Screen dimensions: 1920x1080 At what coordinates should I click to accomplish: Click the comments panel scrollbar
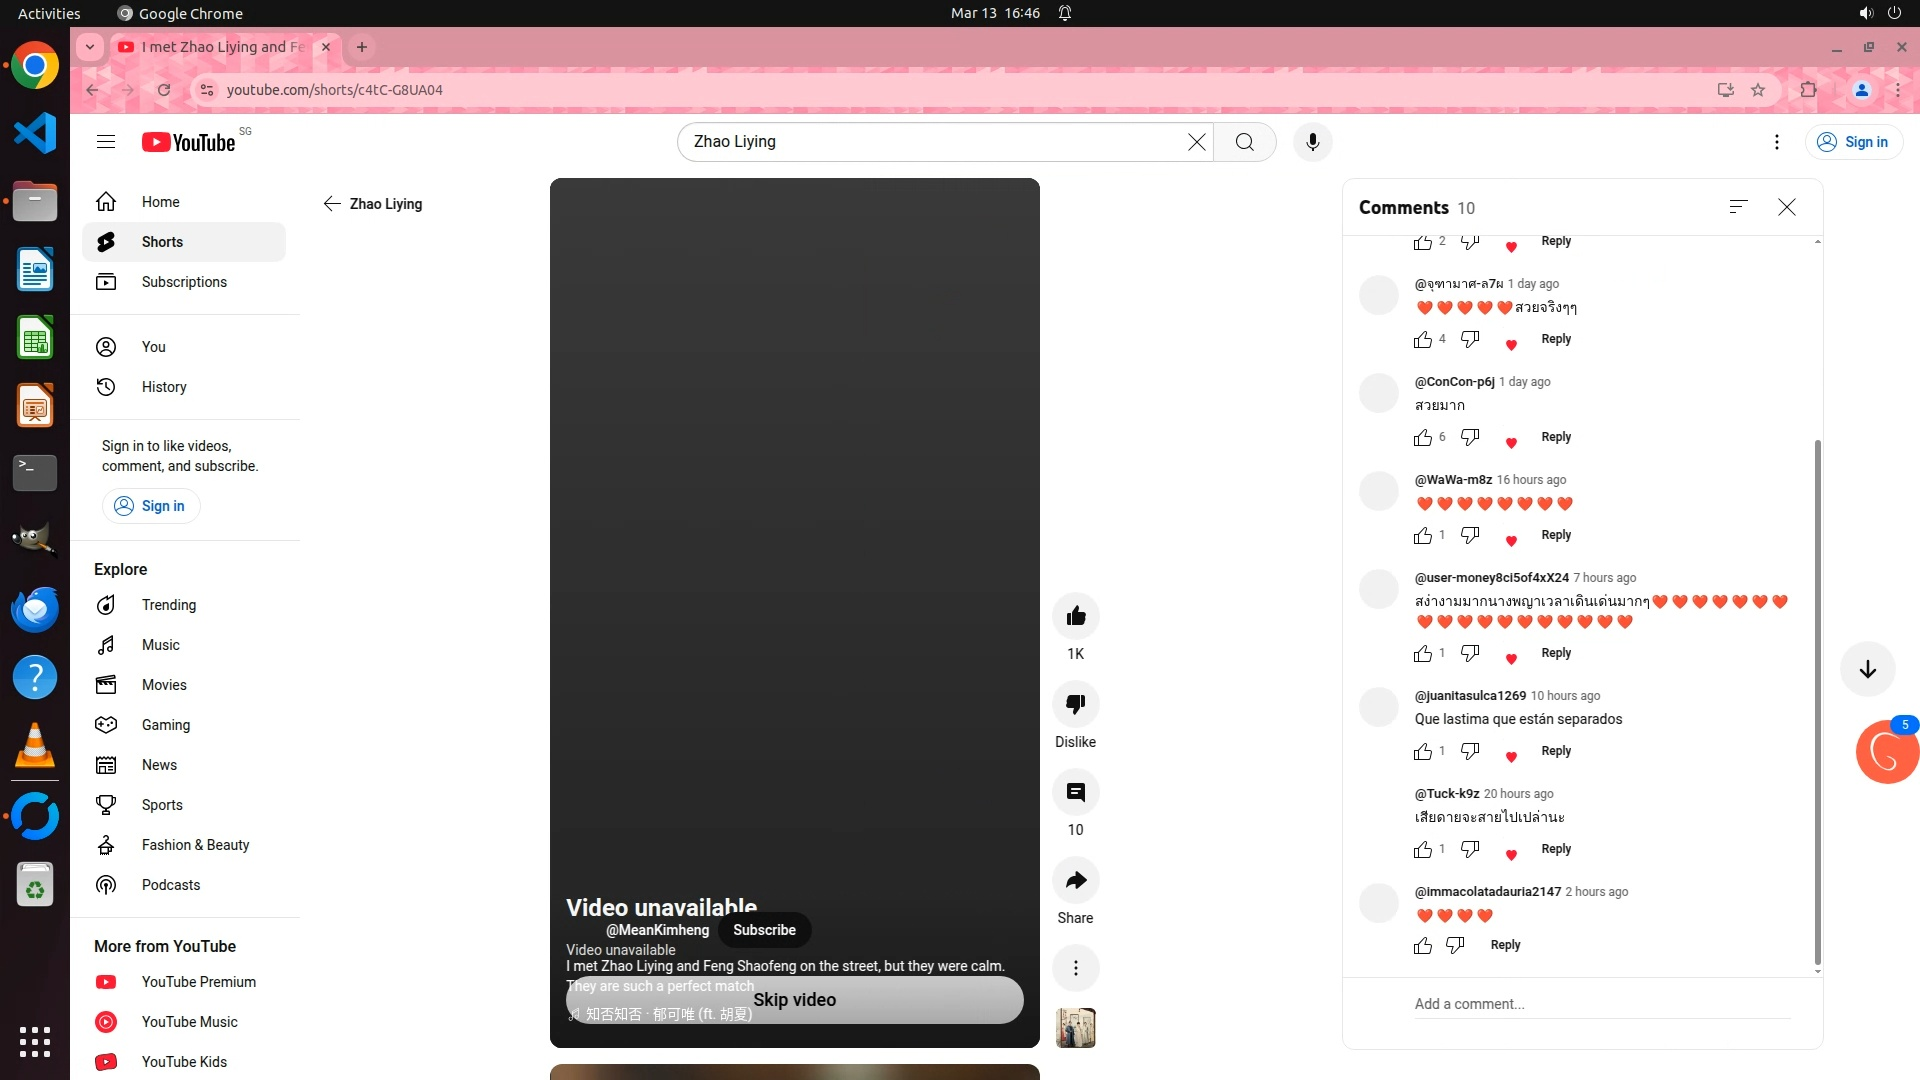click(1817, 700)
